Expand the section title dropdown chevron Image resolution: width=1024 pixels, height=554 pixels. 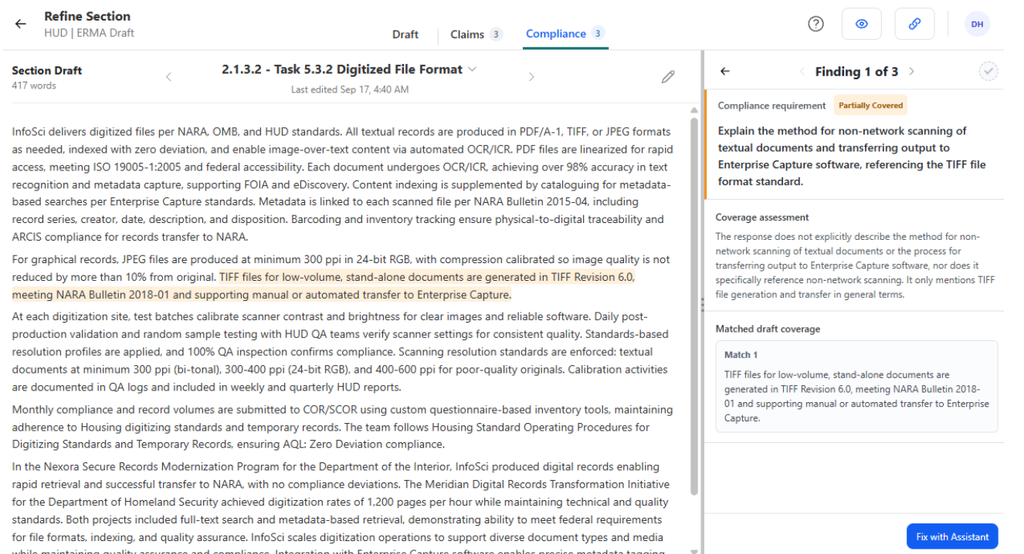(x=473, y=69)
